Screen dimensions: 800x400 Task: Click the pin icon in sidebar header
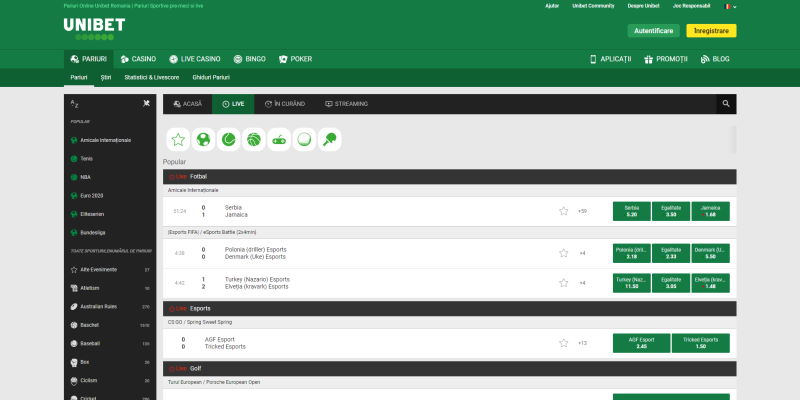(x=146, y=104)
